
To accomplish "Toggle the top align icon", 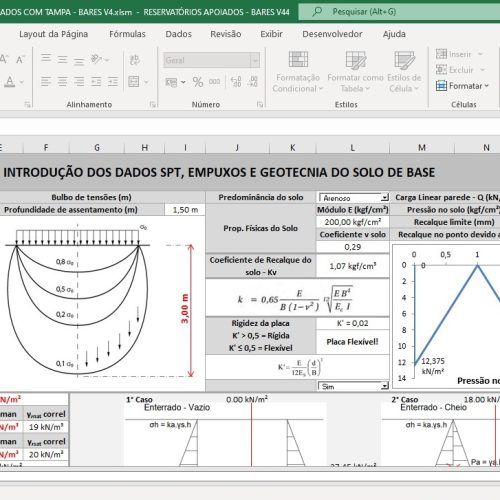I will (46, 58).
